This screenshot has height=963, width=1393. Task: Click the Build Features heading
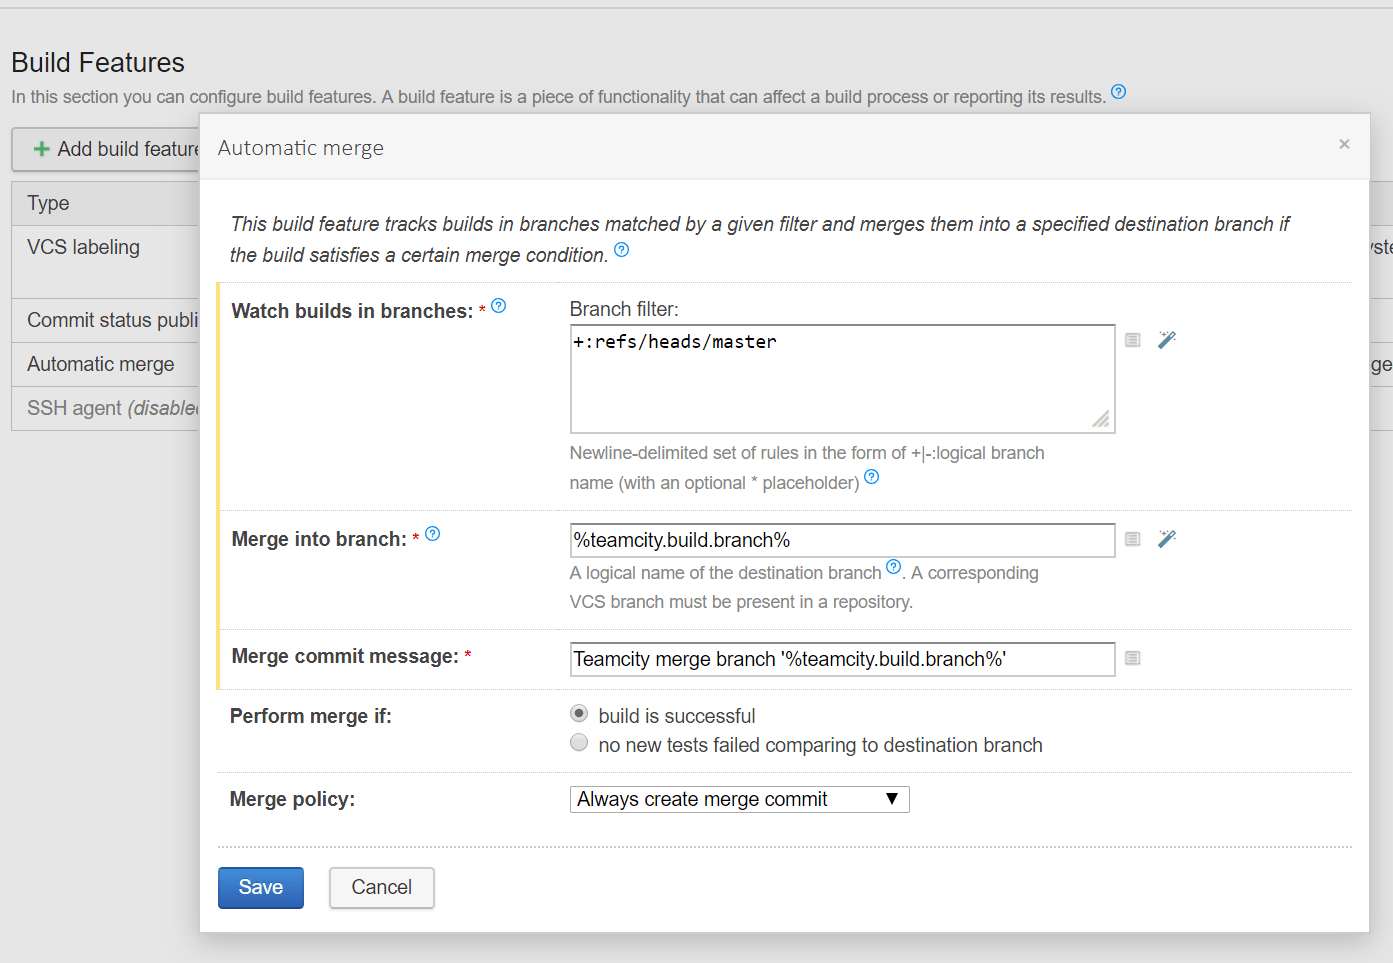98,62
